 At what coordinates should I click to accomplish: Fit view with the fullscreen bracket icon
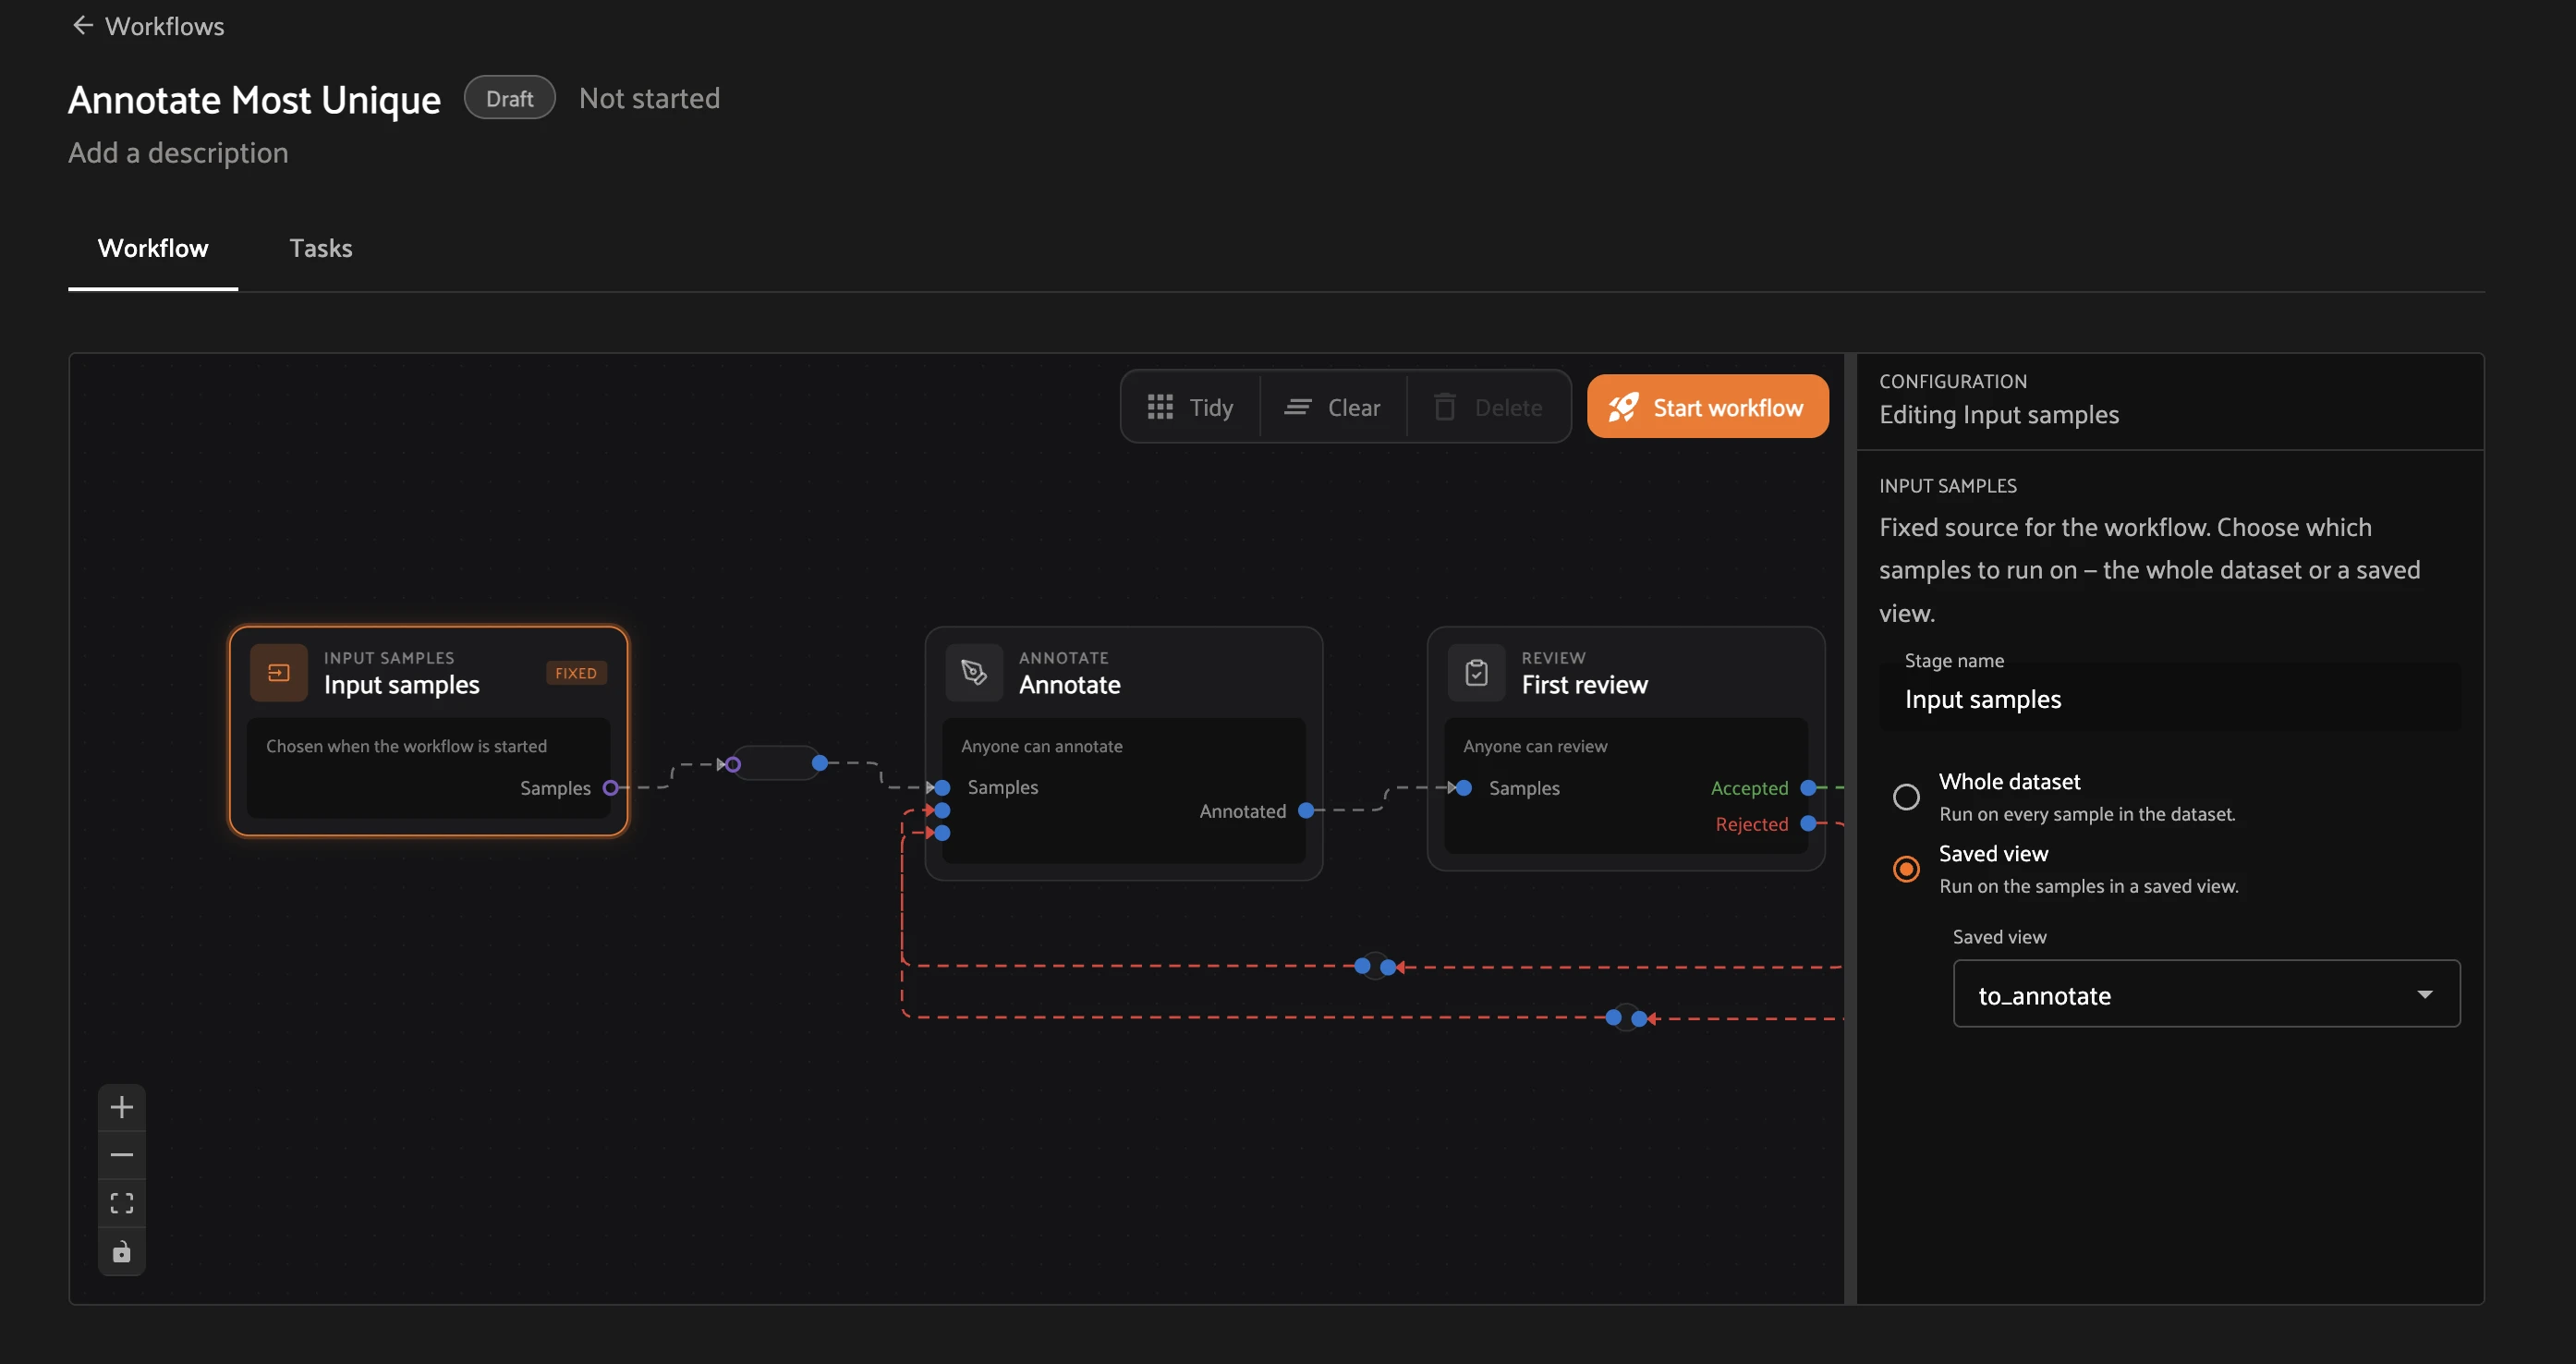[122, 1203]
